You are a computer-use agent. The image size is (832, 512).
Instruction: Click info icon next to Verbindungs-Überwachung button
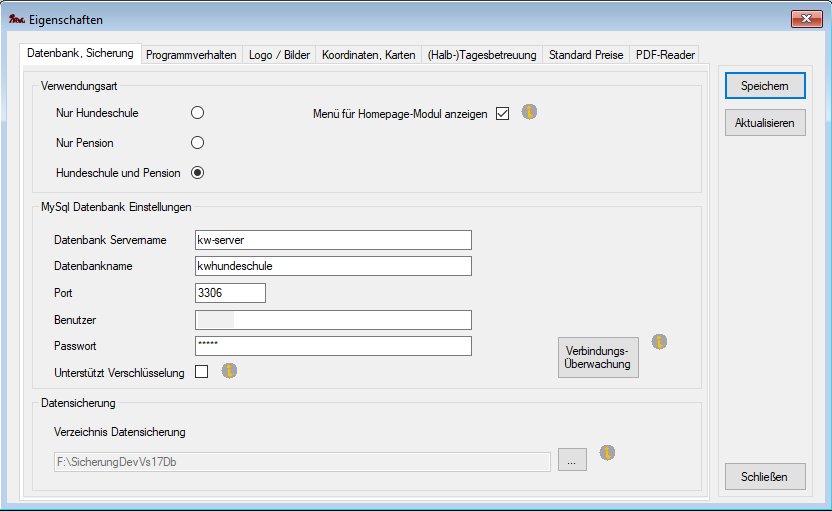pyautogui.click(x=659, y=342)
